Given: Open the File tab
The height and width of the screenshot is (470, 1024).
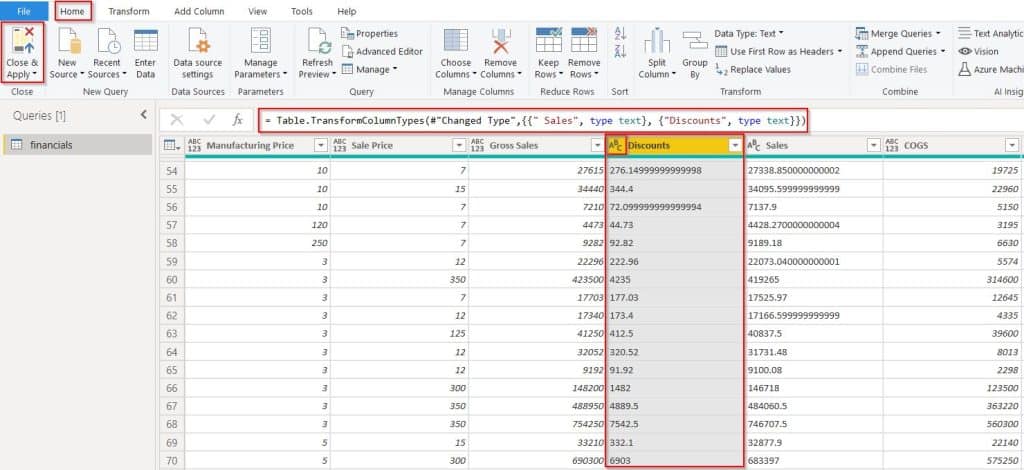Looking at the screenshot, I should pyautogui.click(x=24, y=11).
